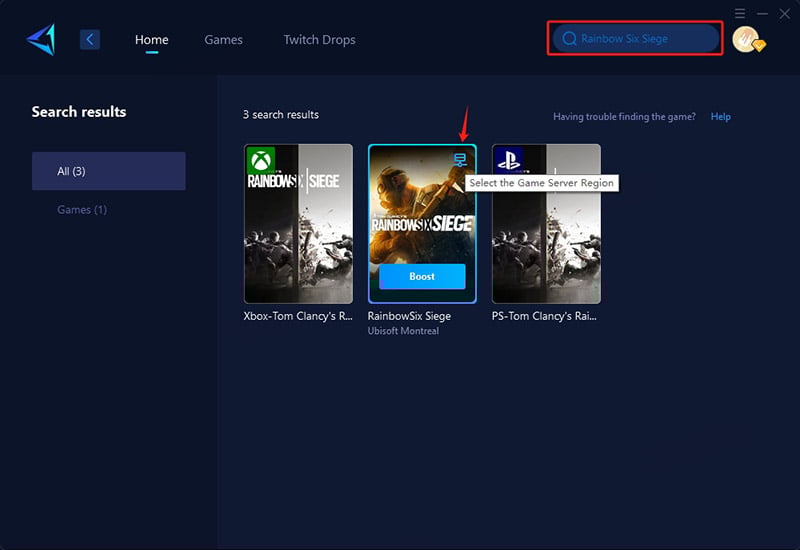Open the Xbox Rainbow Six Siege cover
800x550 pixels.
pos(298,224)
